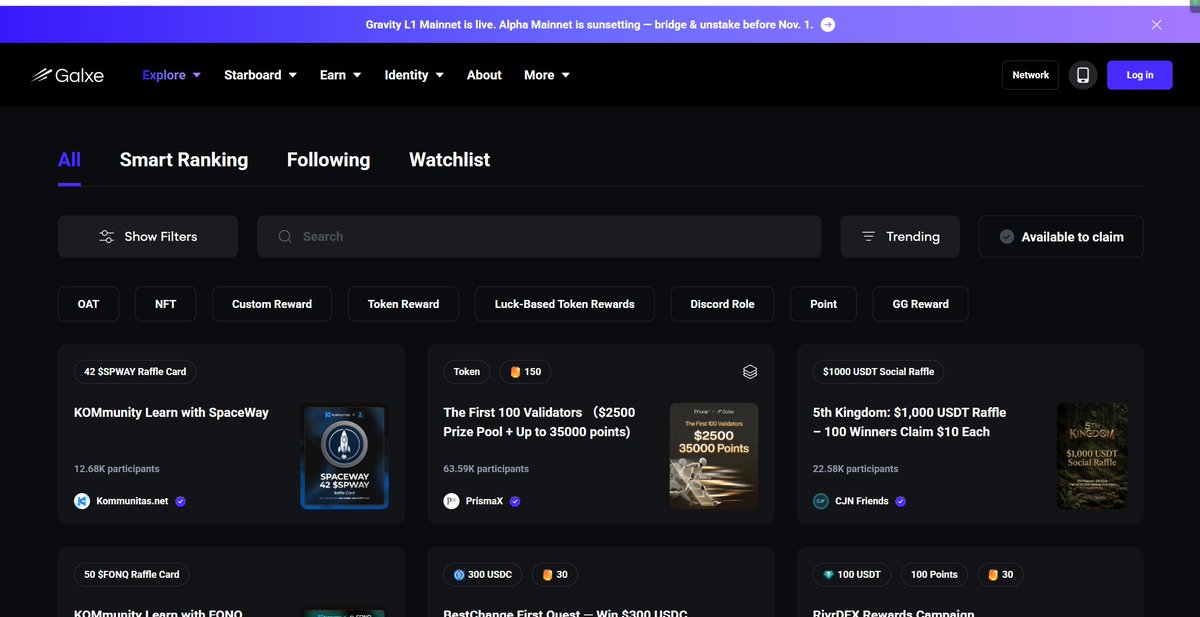Expand the Earn dropdown menu

[x=340, y=75]
